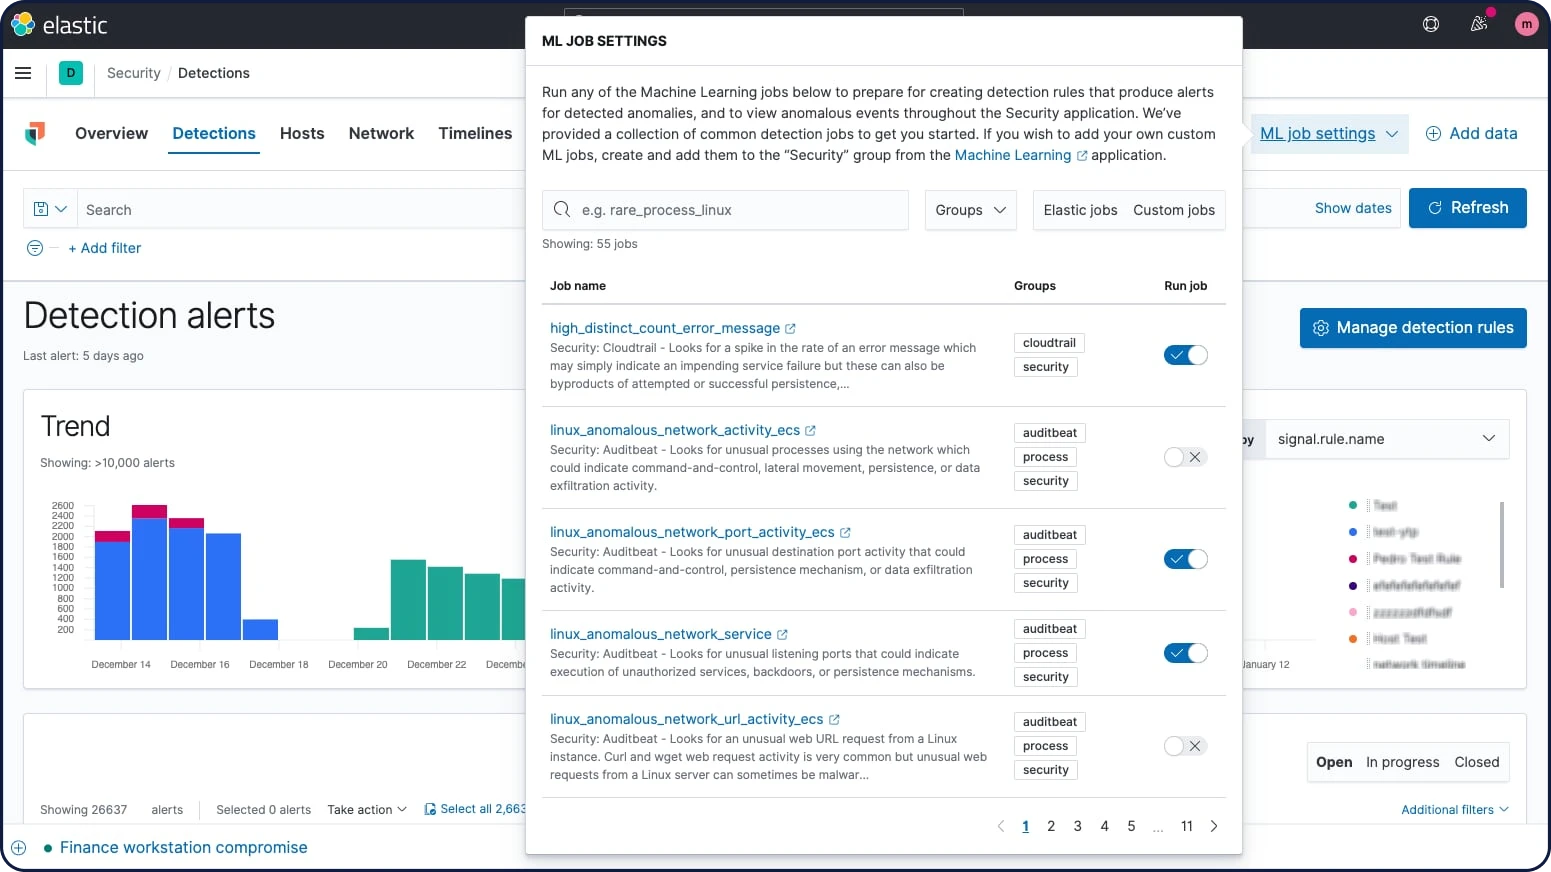This screenshot has width=1551, height=872.
Task: Filter by Elastic jobs
Action: pyautogui.click(x=1080, y=210)
